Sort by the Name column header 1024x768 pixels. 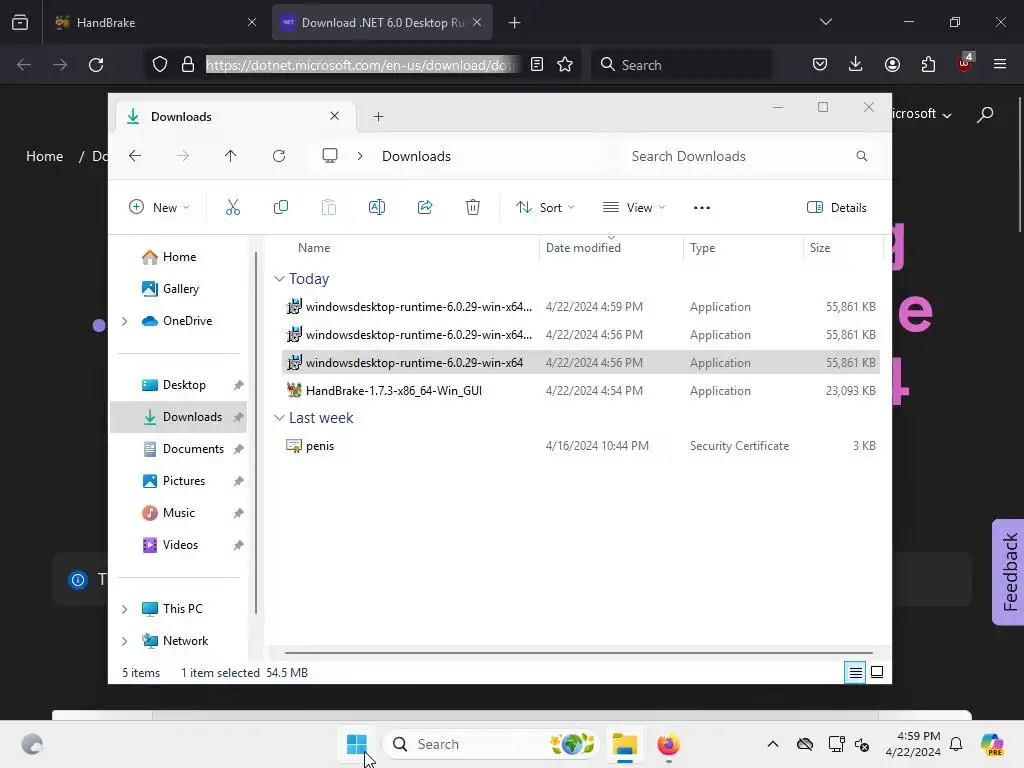(314, 248)
